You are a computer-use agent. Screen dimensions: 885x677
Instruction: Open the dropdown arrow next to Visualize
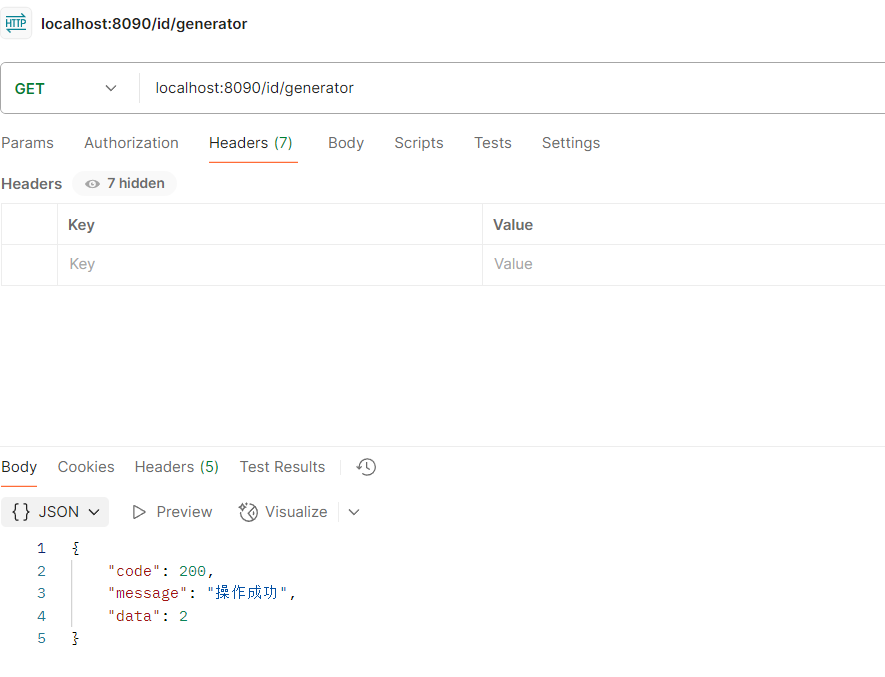pyautogui.click(x=354, y=511)
